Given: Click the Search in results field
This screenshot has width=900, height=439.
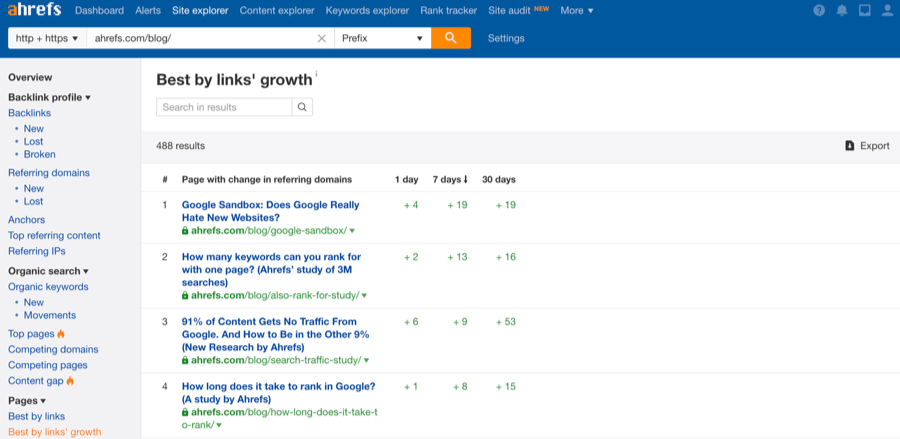Looking at the screenshot, I should click(224, 107).
